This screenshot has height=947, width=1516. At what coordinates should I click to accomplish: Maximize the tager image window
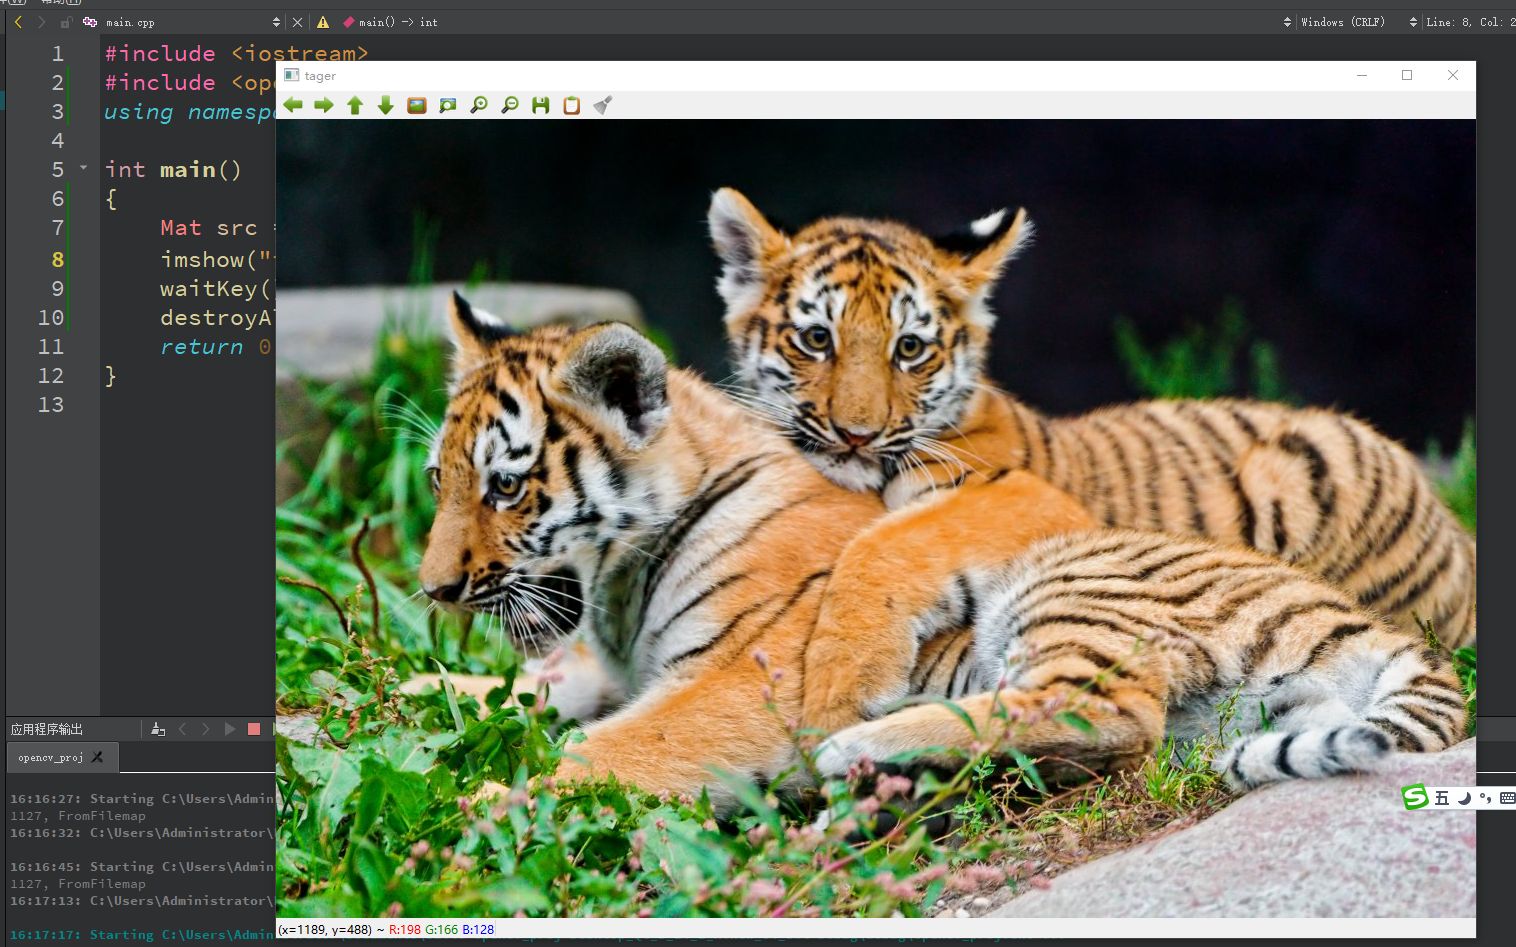click(1407, 75)
